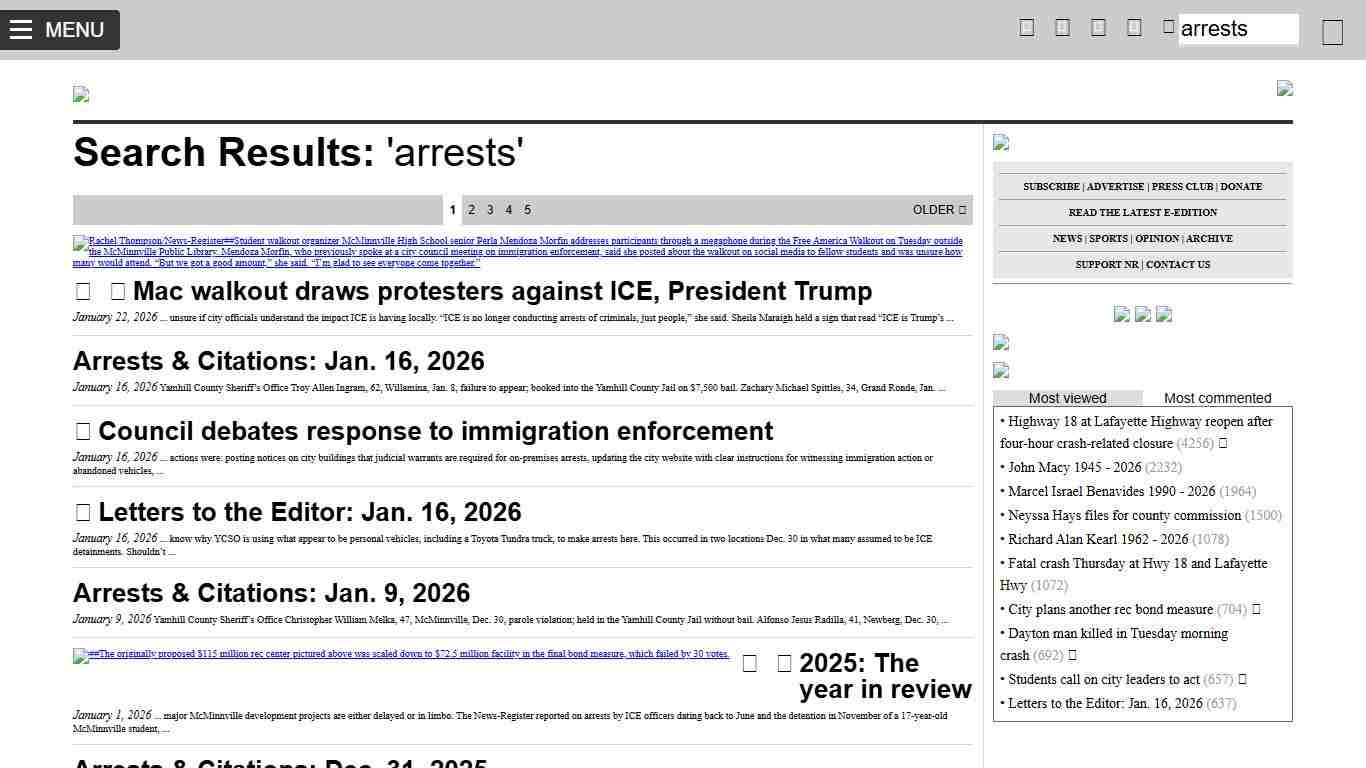Click the icon before the 'Council debates' headline
The width and height of the screenshot is (1366, 768).
pos(83,432)
